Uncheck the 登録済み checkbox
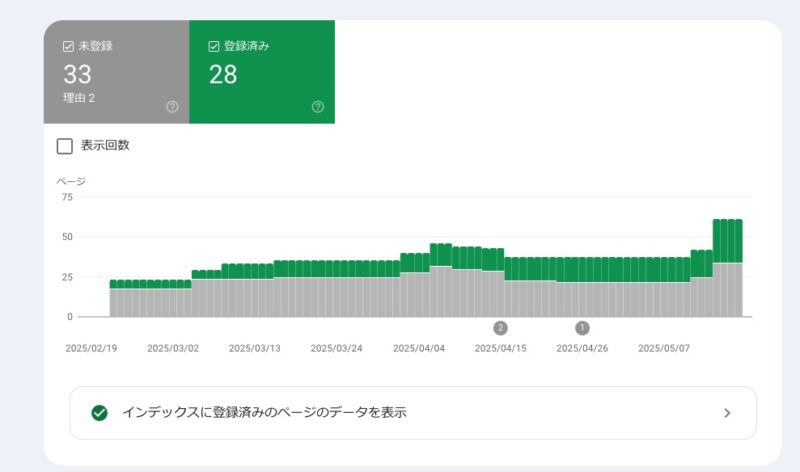This screenshot has height=472, width=800. point(214,46)
